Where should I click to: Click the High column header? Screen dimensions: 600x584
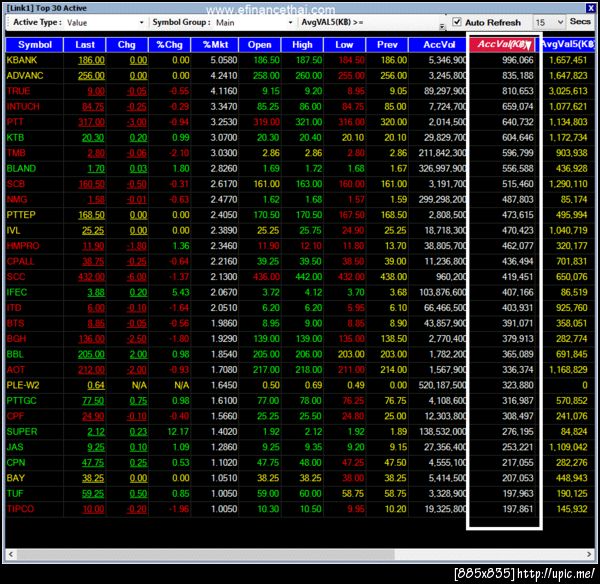(302, 45)
